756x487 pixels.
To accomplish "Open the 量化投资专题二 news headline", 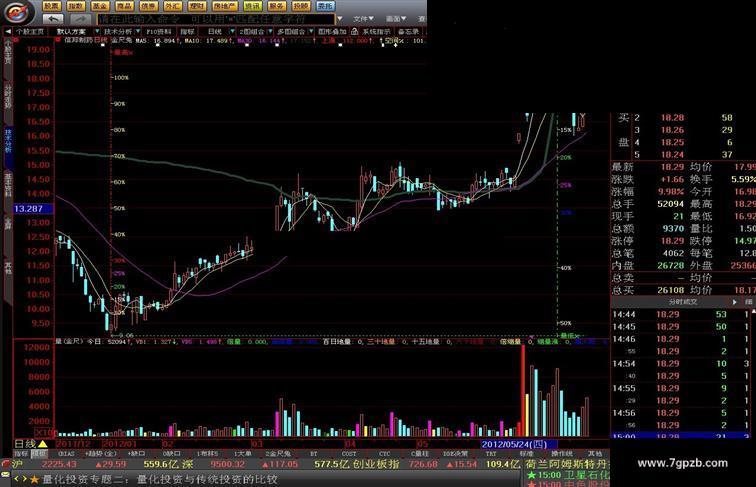I will click(x=160, y=480).
